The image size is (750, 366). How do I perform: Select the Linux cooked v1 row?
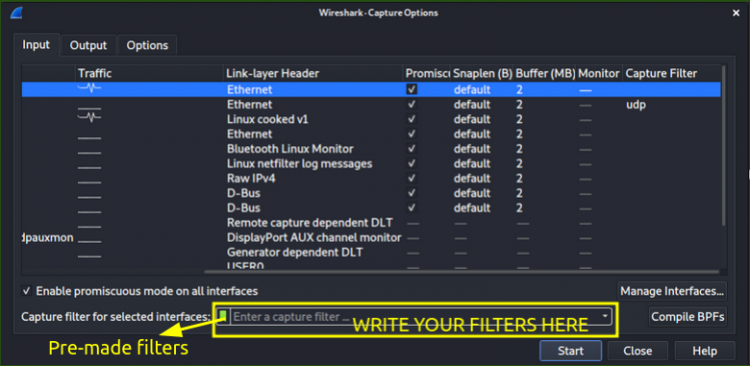(371, 119)
